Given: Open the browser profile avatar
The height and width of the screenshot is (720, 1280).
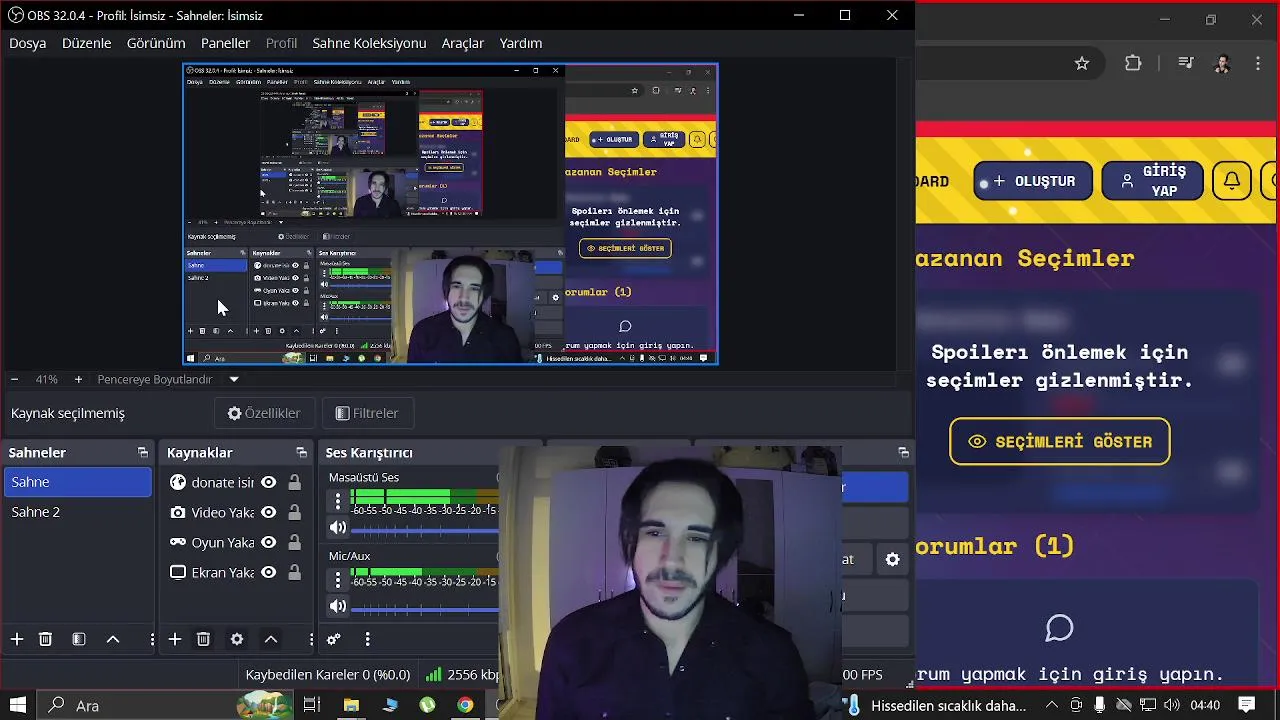Looking at the screenshot, I should 1222,63.
